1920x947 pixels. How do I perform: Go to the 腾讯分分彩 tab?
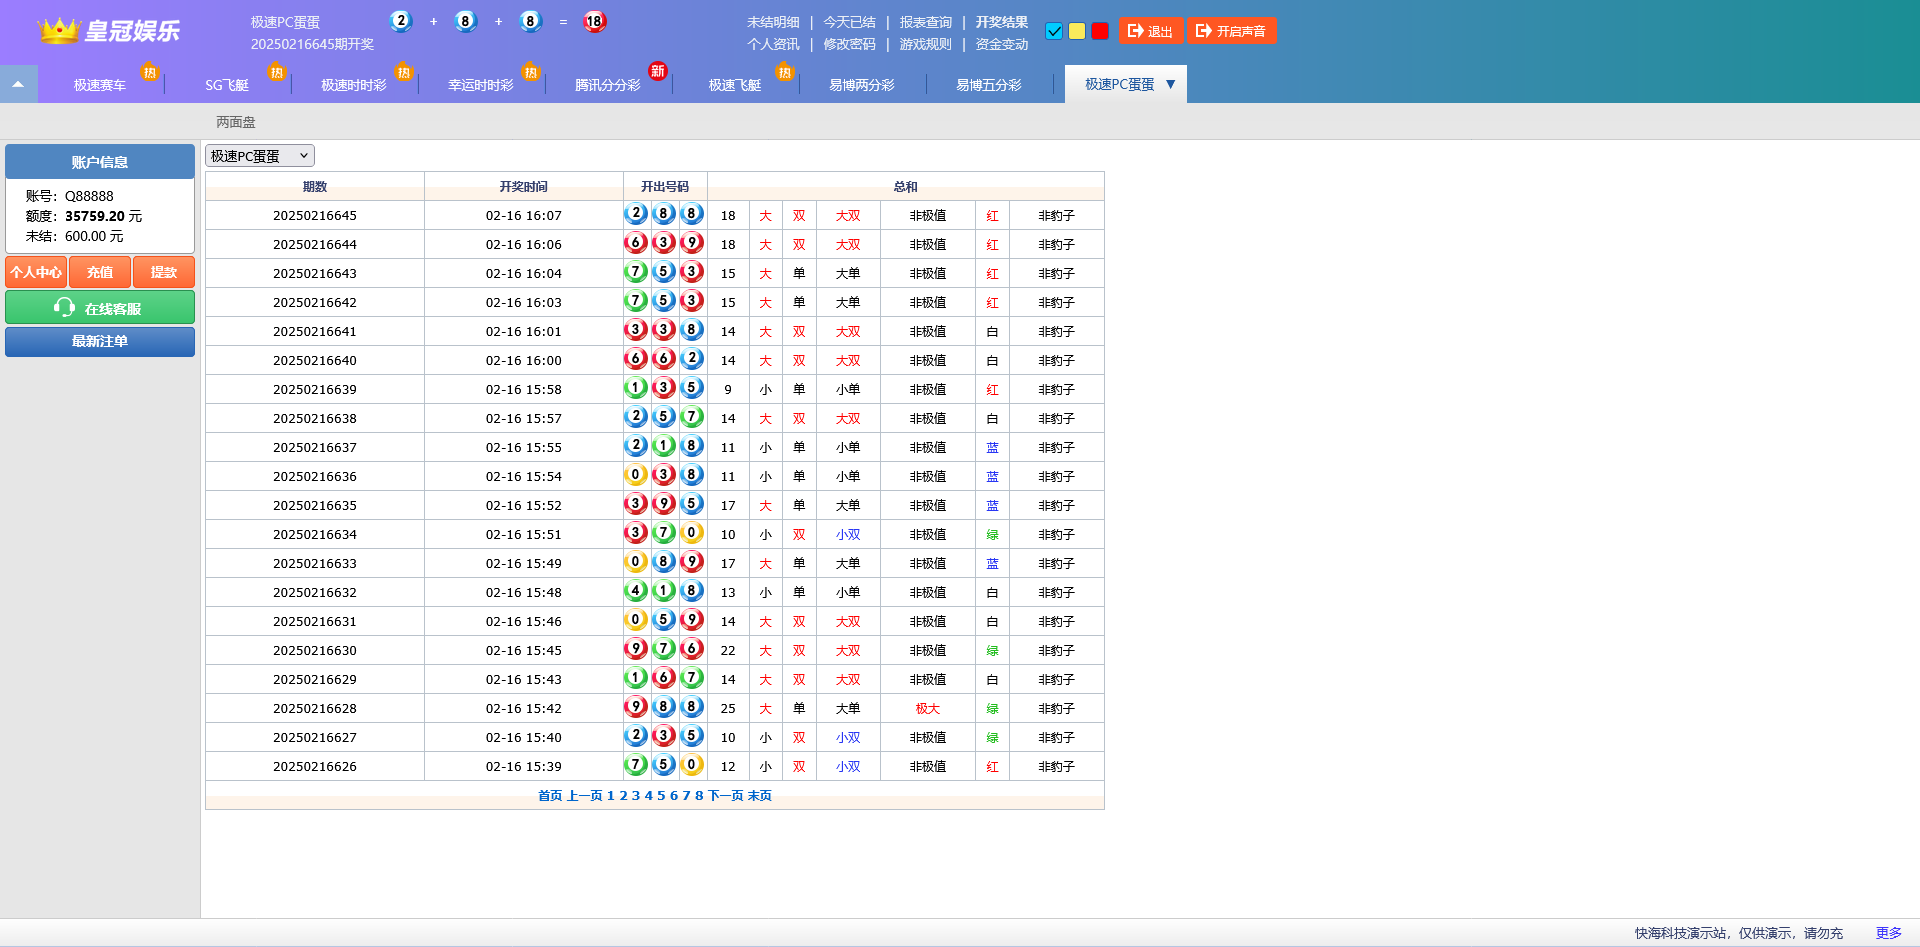point(608,85)
